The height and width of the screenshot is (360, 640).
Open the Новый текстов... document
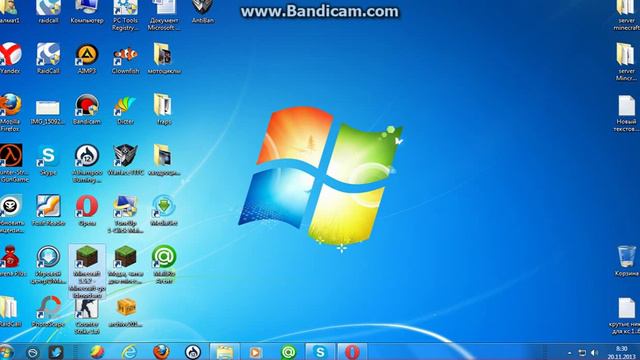(626, 113)
